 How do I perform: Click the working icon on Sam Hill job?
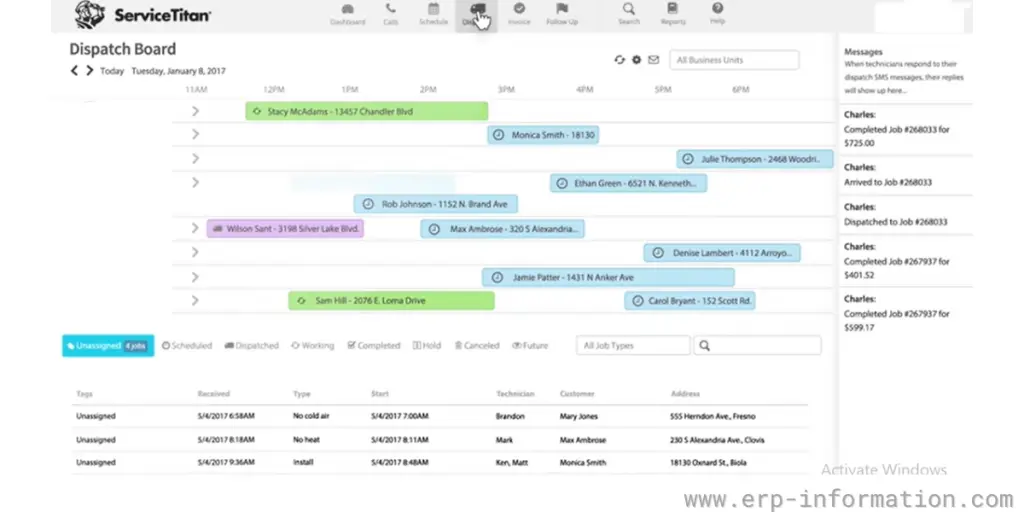[301, 301]
